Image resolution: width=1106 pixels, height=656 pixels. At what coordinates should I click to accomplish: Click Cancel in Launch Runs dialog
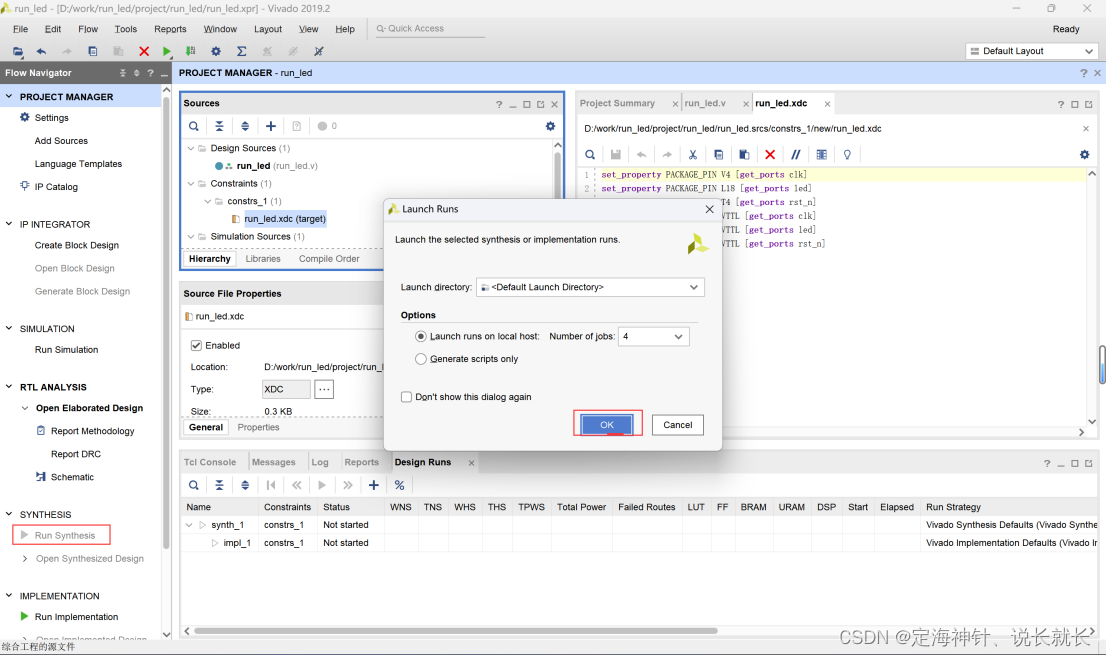point(677,425)
